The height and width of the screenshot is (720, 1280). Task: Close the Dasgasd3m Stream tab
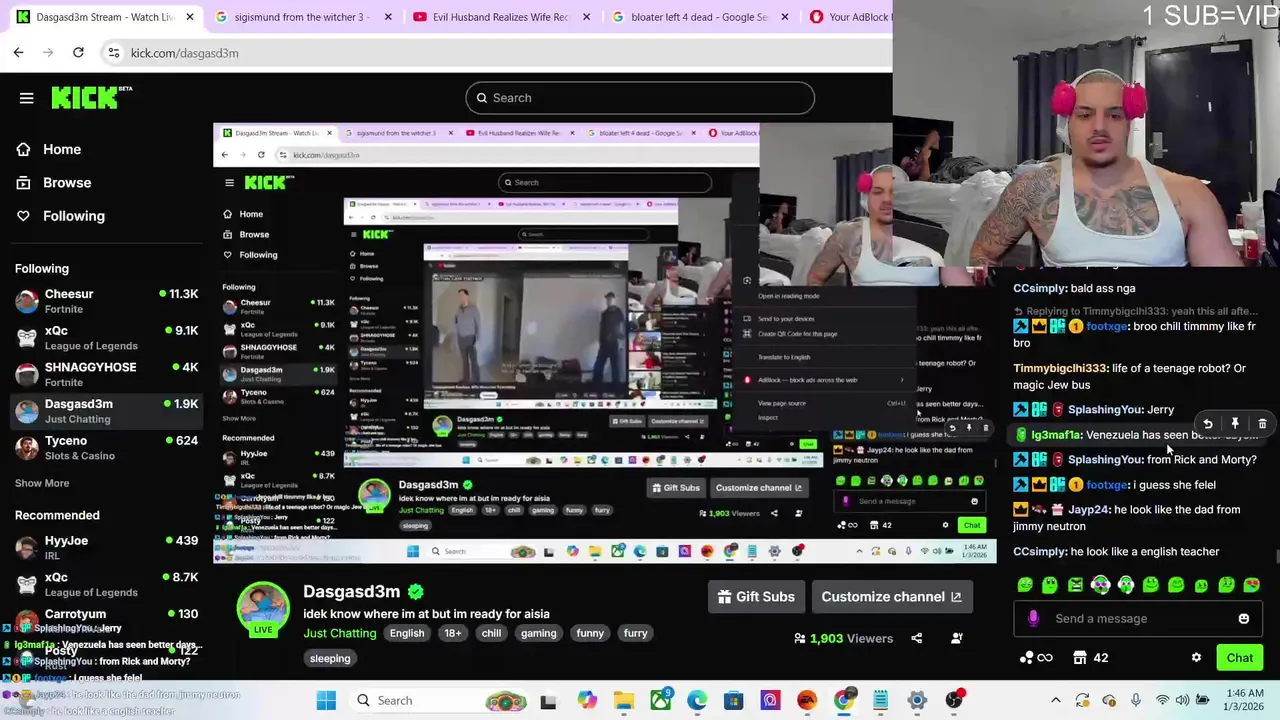(x=189, y=17)
